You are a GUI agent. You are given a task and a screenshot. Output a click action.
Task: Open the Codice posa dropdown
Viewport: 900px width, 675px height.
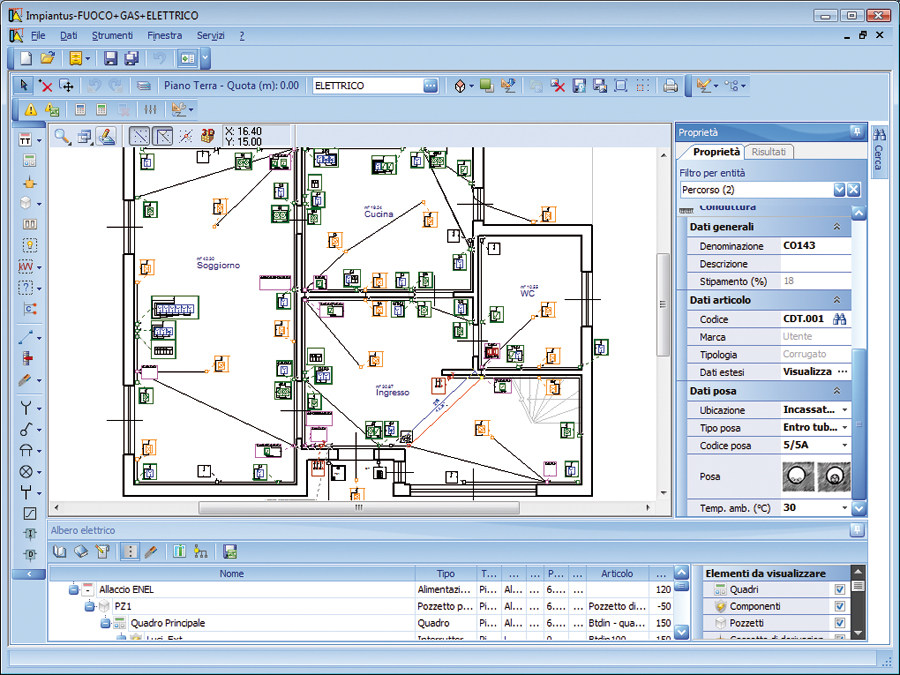tap(844, 445)
